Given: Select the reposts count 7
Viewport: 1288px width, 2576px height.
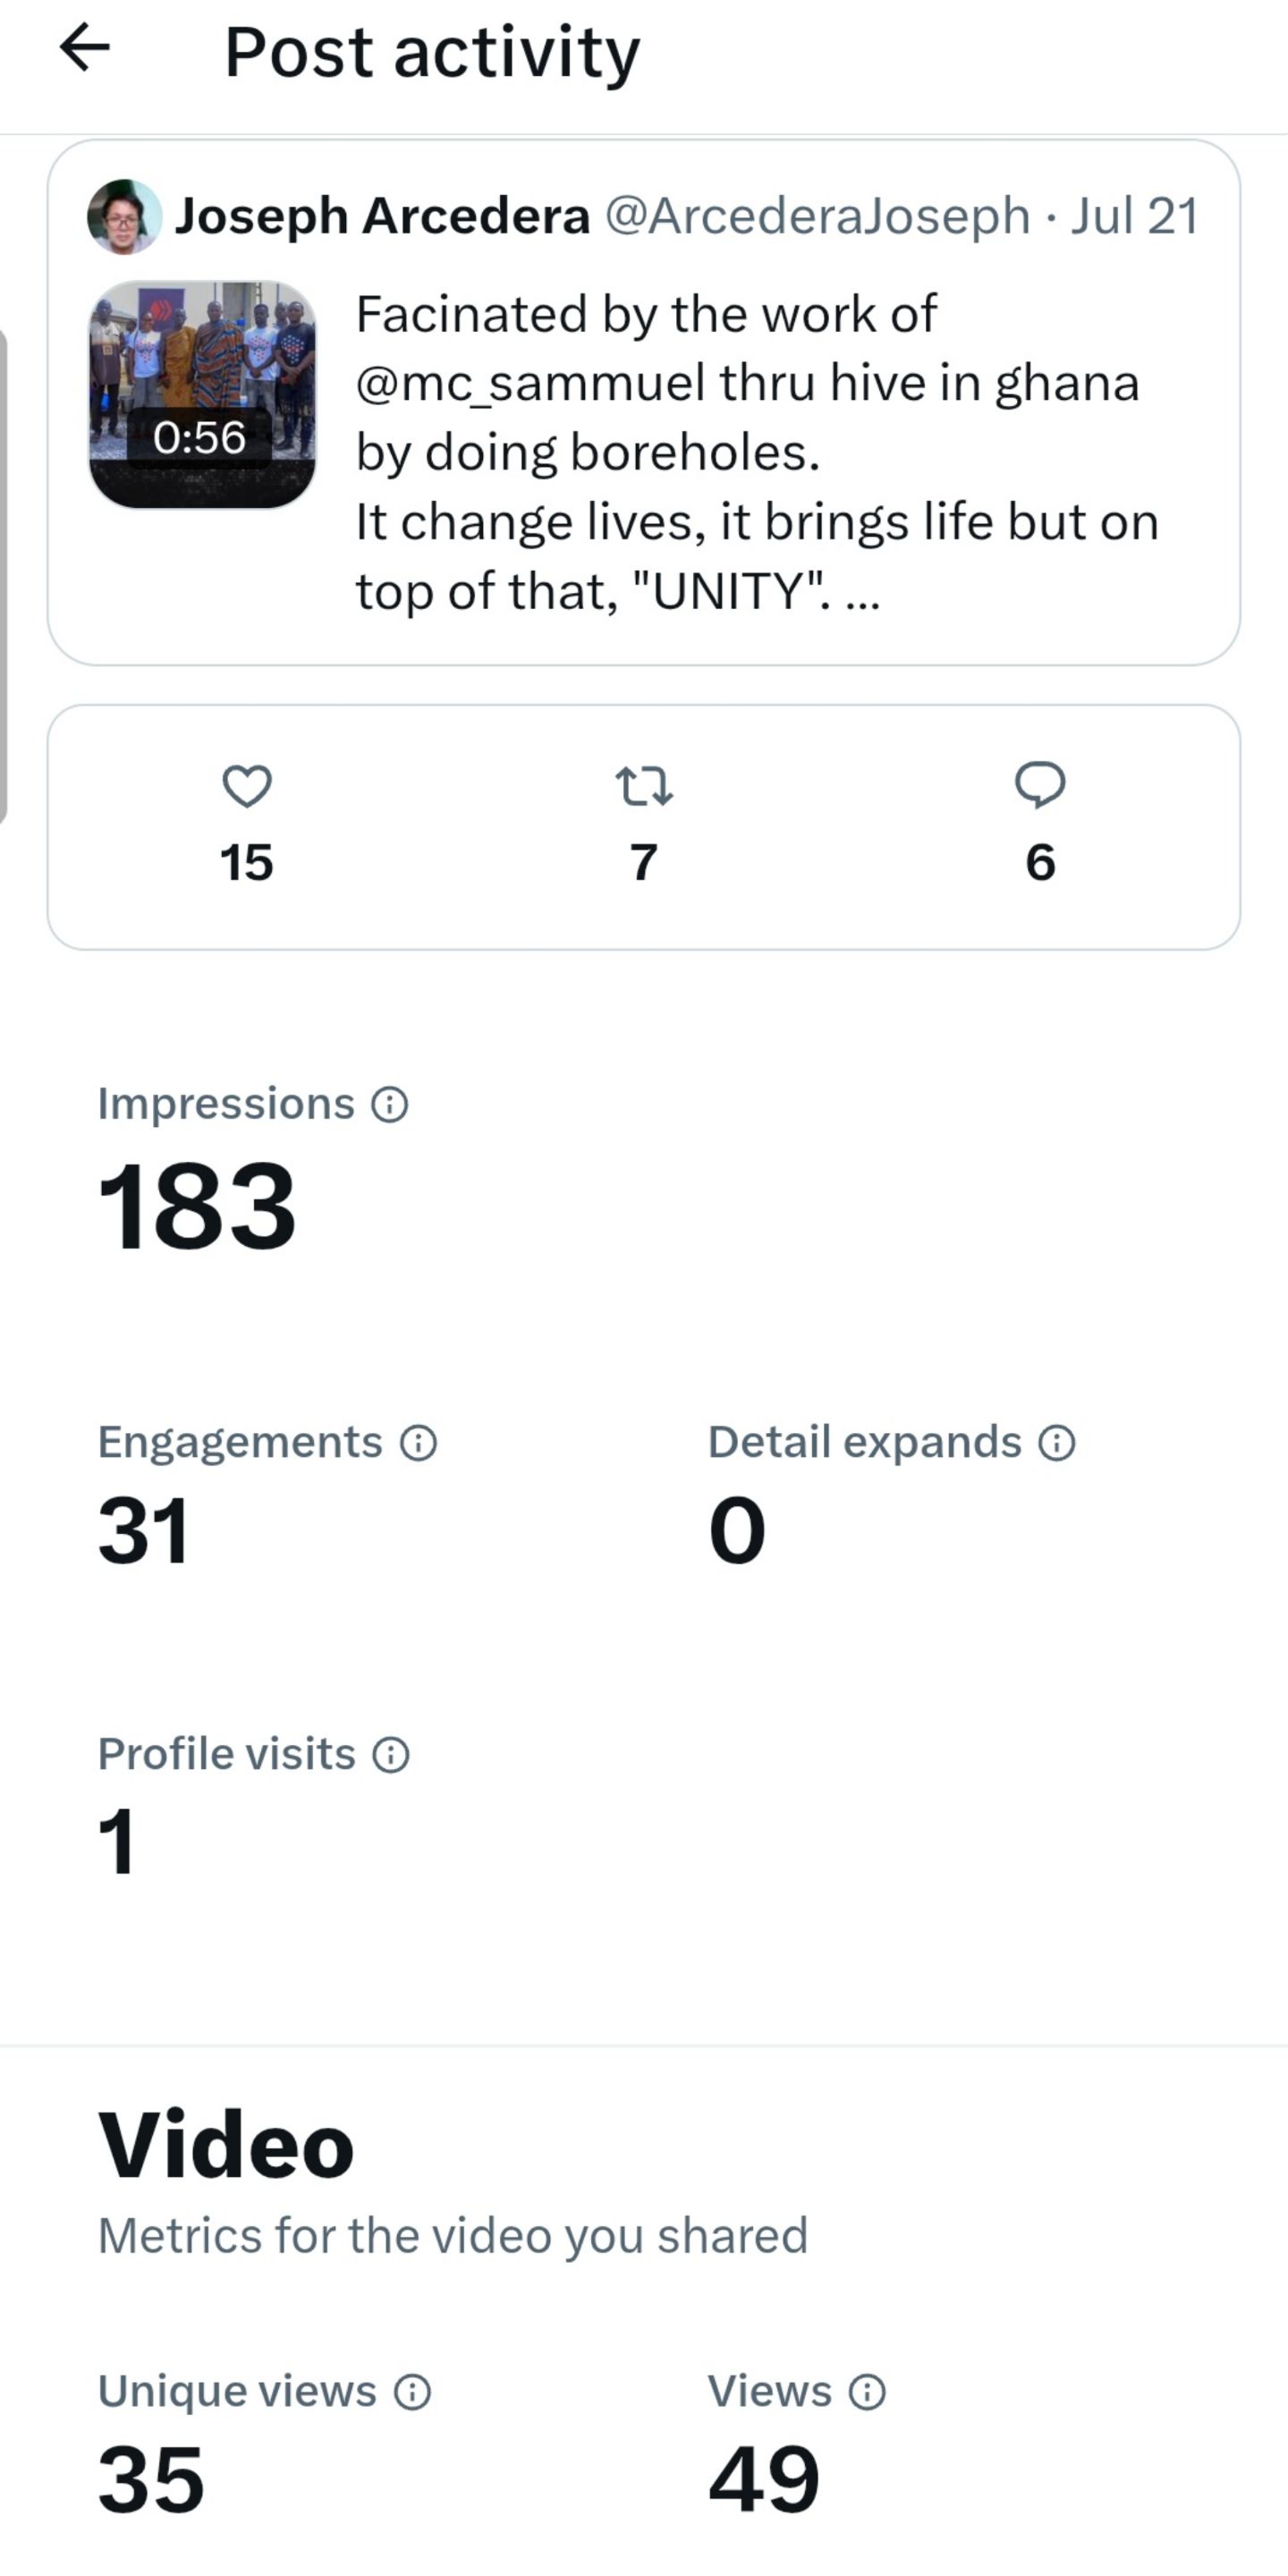Looking at the screenshot, I should (644, 863).
